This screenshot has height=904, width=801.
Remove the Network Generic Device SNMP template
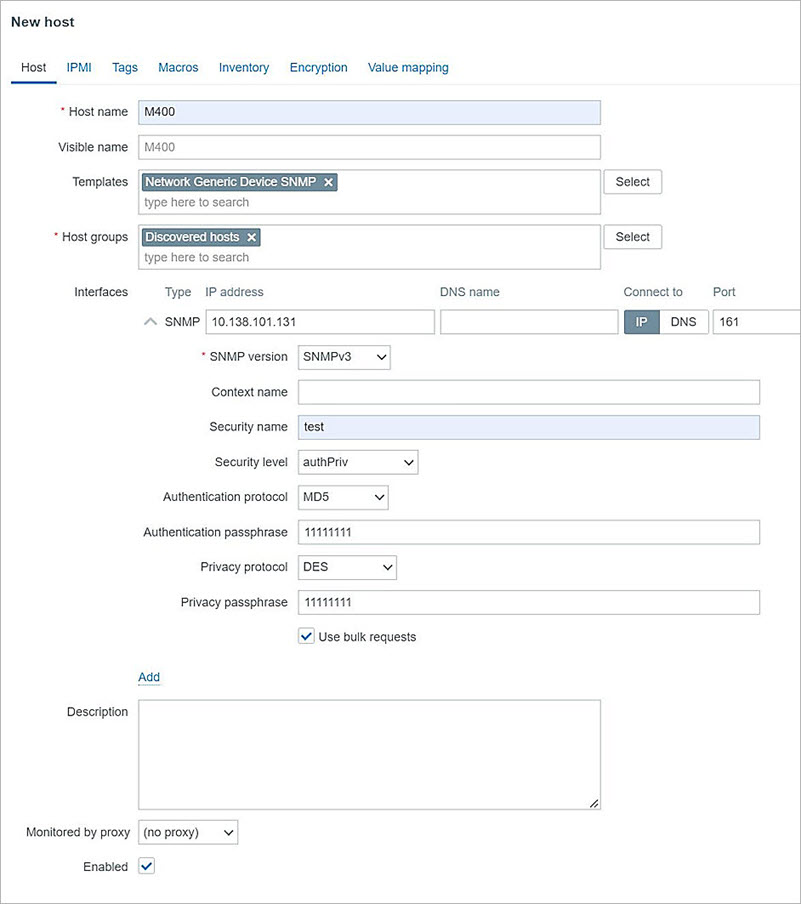click(327, 182)
